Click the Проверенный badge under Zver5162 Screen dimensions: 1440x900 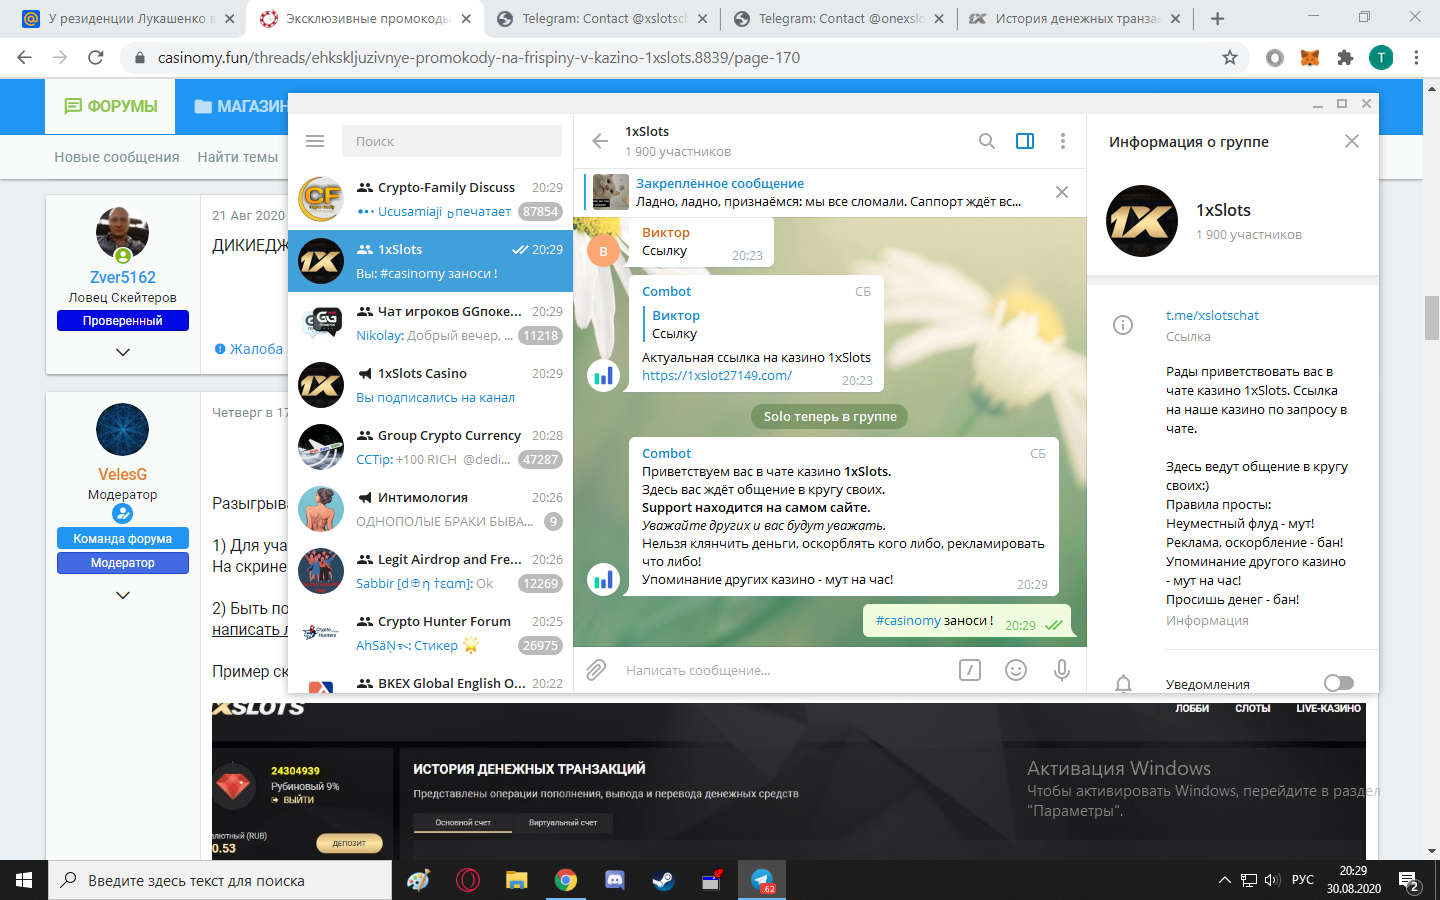[123, 321]
